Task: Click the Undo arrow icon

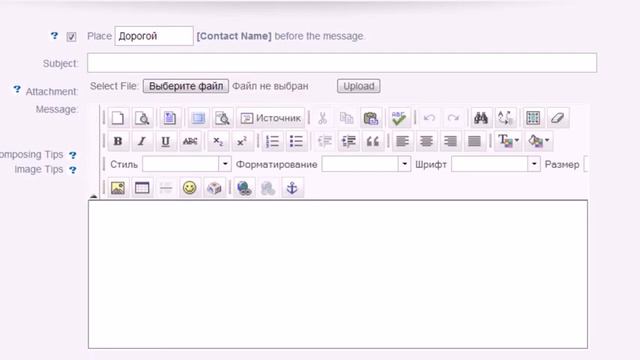Action: [x=429, y=118]
